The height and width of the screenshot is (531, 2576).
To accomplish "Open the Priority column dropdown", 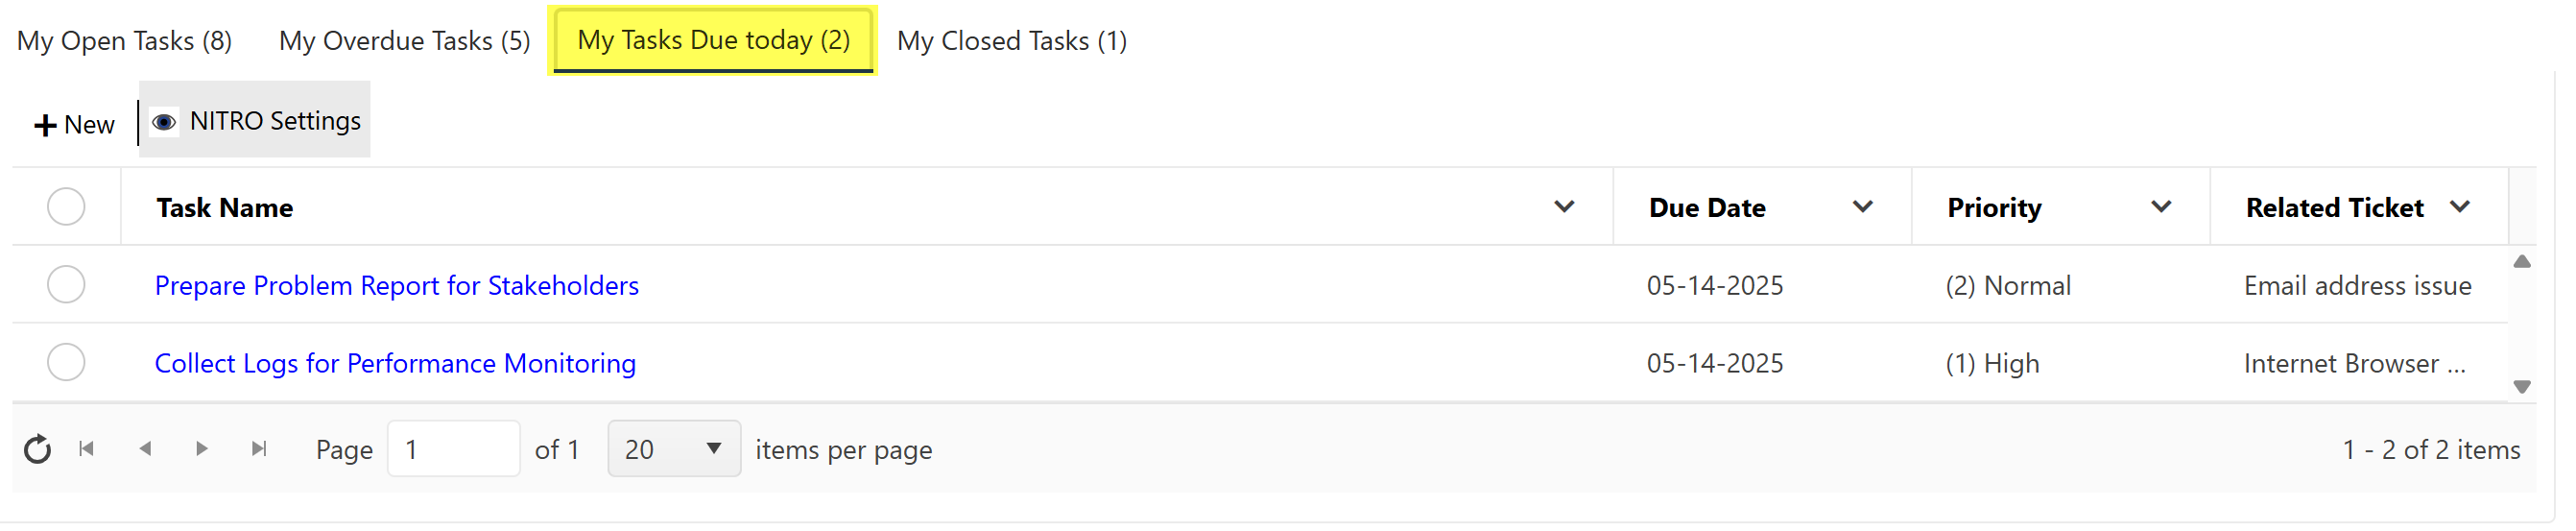I will (x=2161, y=207).
